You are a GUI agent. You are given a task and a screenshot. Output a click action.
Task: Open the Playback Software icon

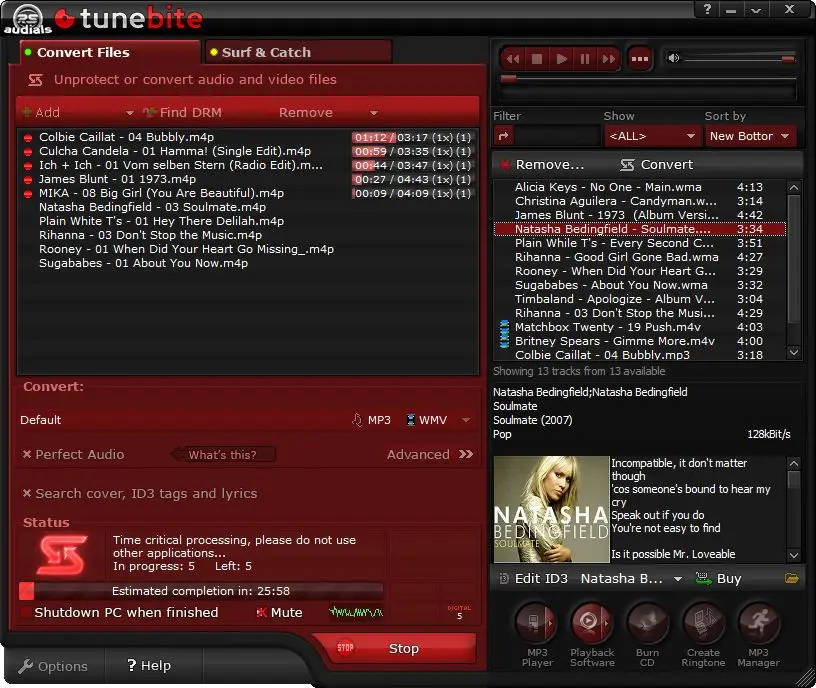click(x=591, y=622)
